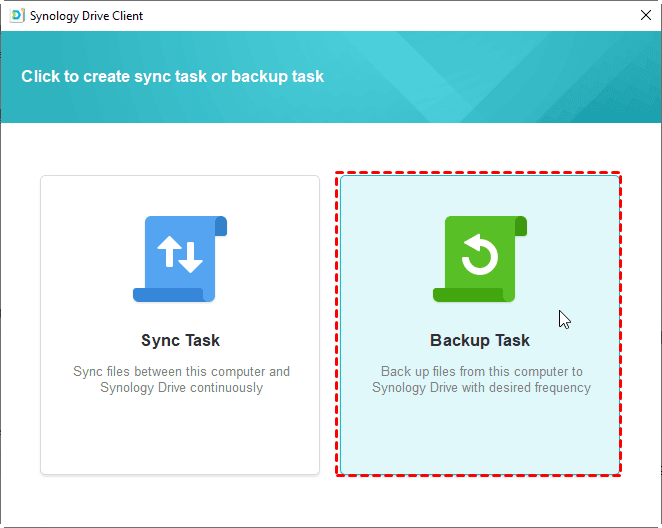Select the "Backup Task" heading
Image resolution: width=662 pixels, height=528 pixels.
(x=480, y=340)
